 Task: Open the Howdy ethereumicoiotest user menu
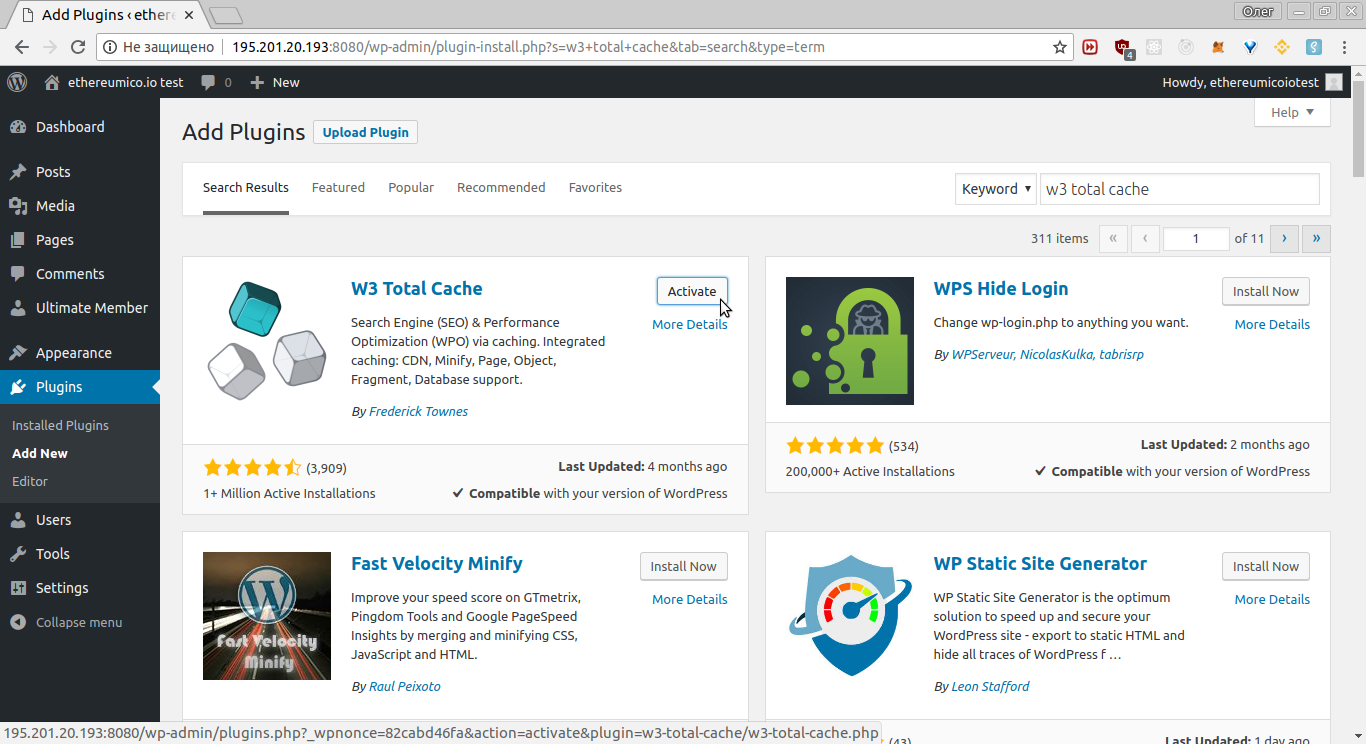coord(1252,82)
